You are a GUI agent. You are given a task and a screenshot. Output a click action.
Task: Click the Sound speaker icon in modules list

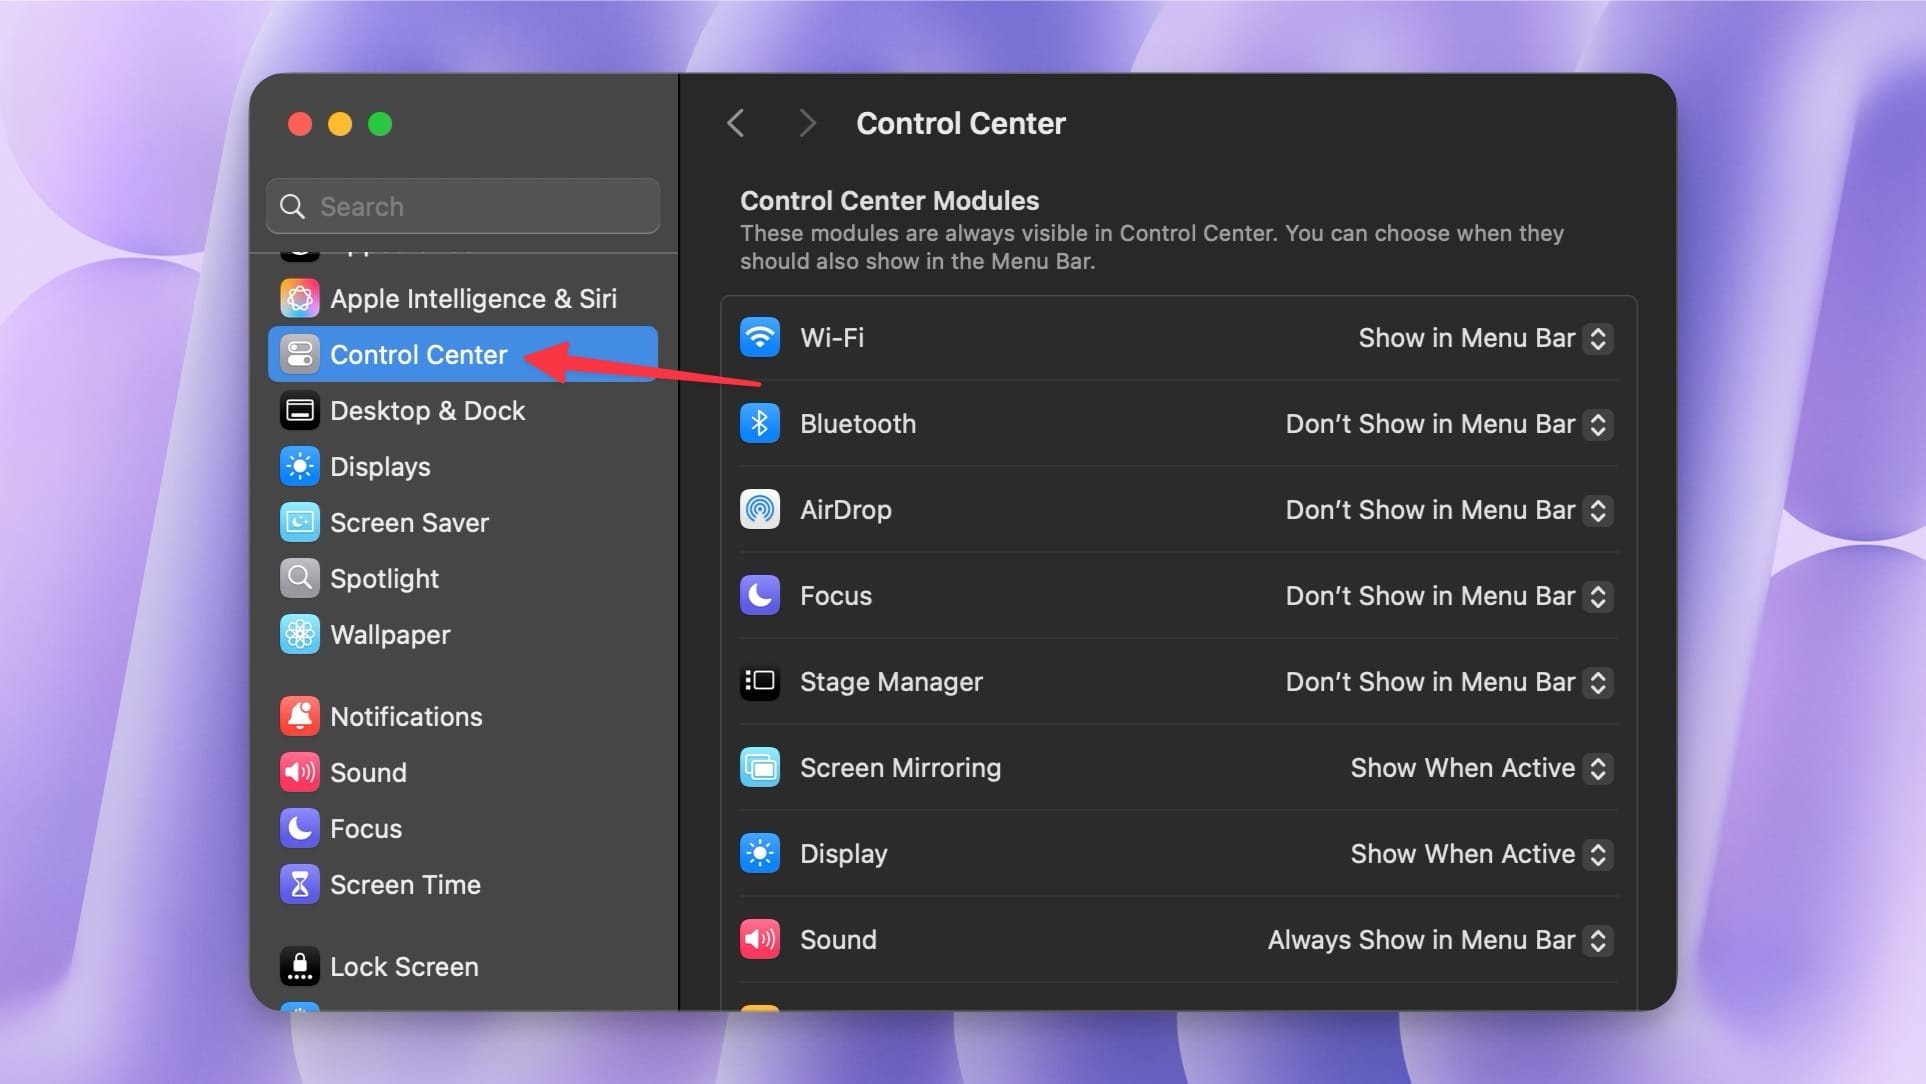tap(760, 939)
